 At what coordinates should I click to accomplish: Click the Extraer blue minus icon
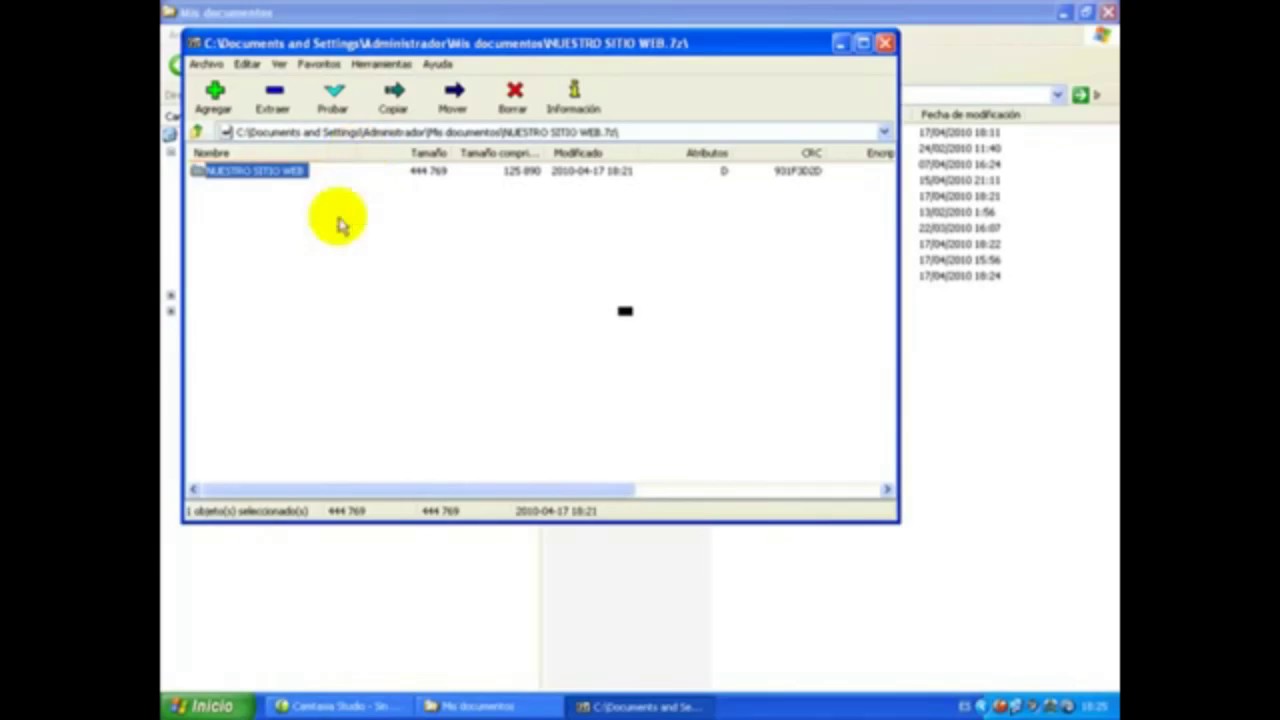[x=274, y=91]
